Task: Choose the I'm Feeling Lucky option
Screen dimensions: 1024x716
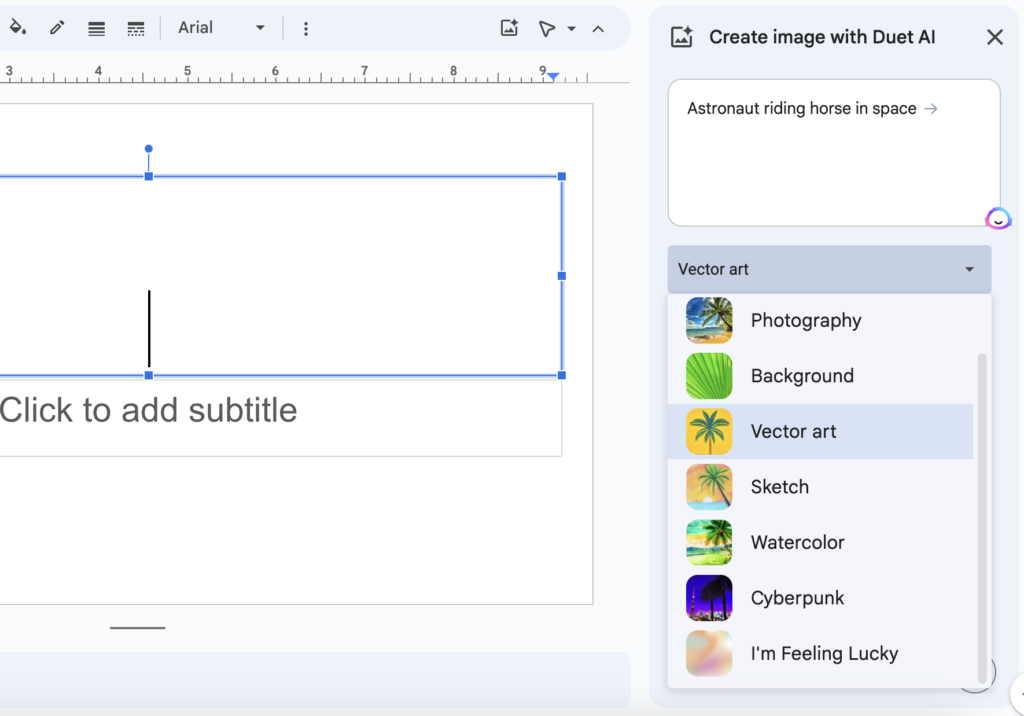Action: 824,653
